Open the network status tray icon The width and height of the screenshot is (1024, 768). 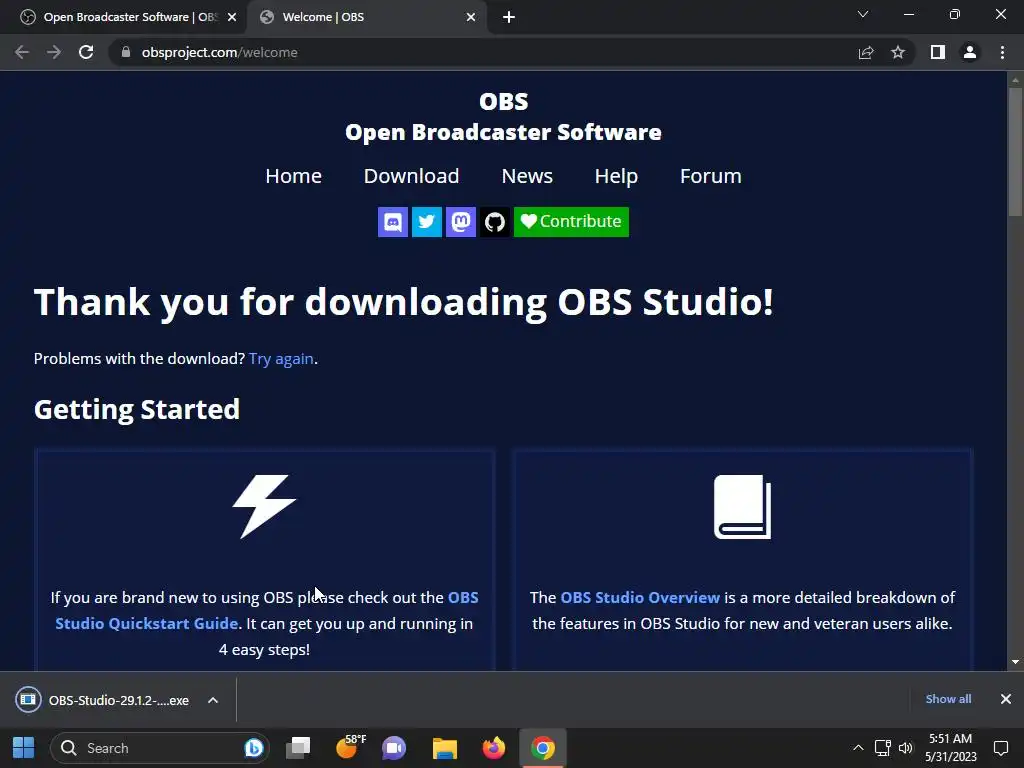883,748
